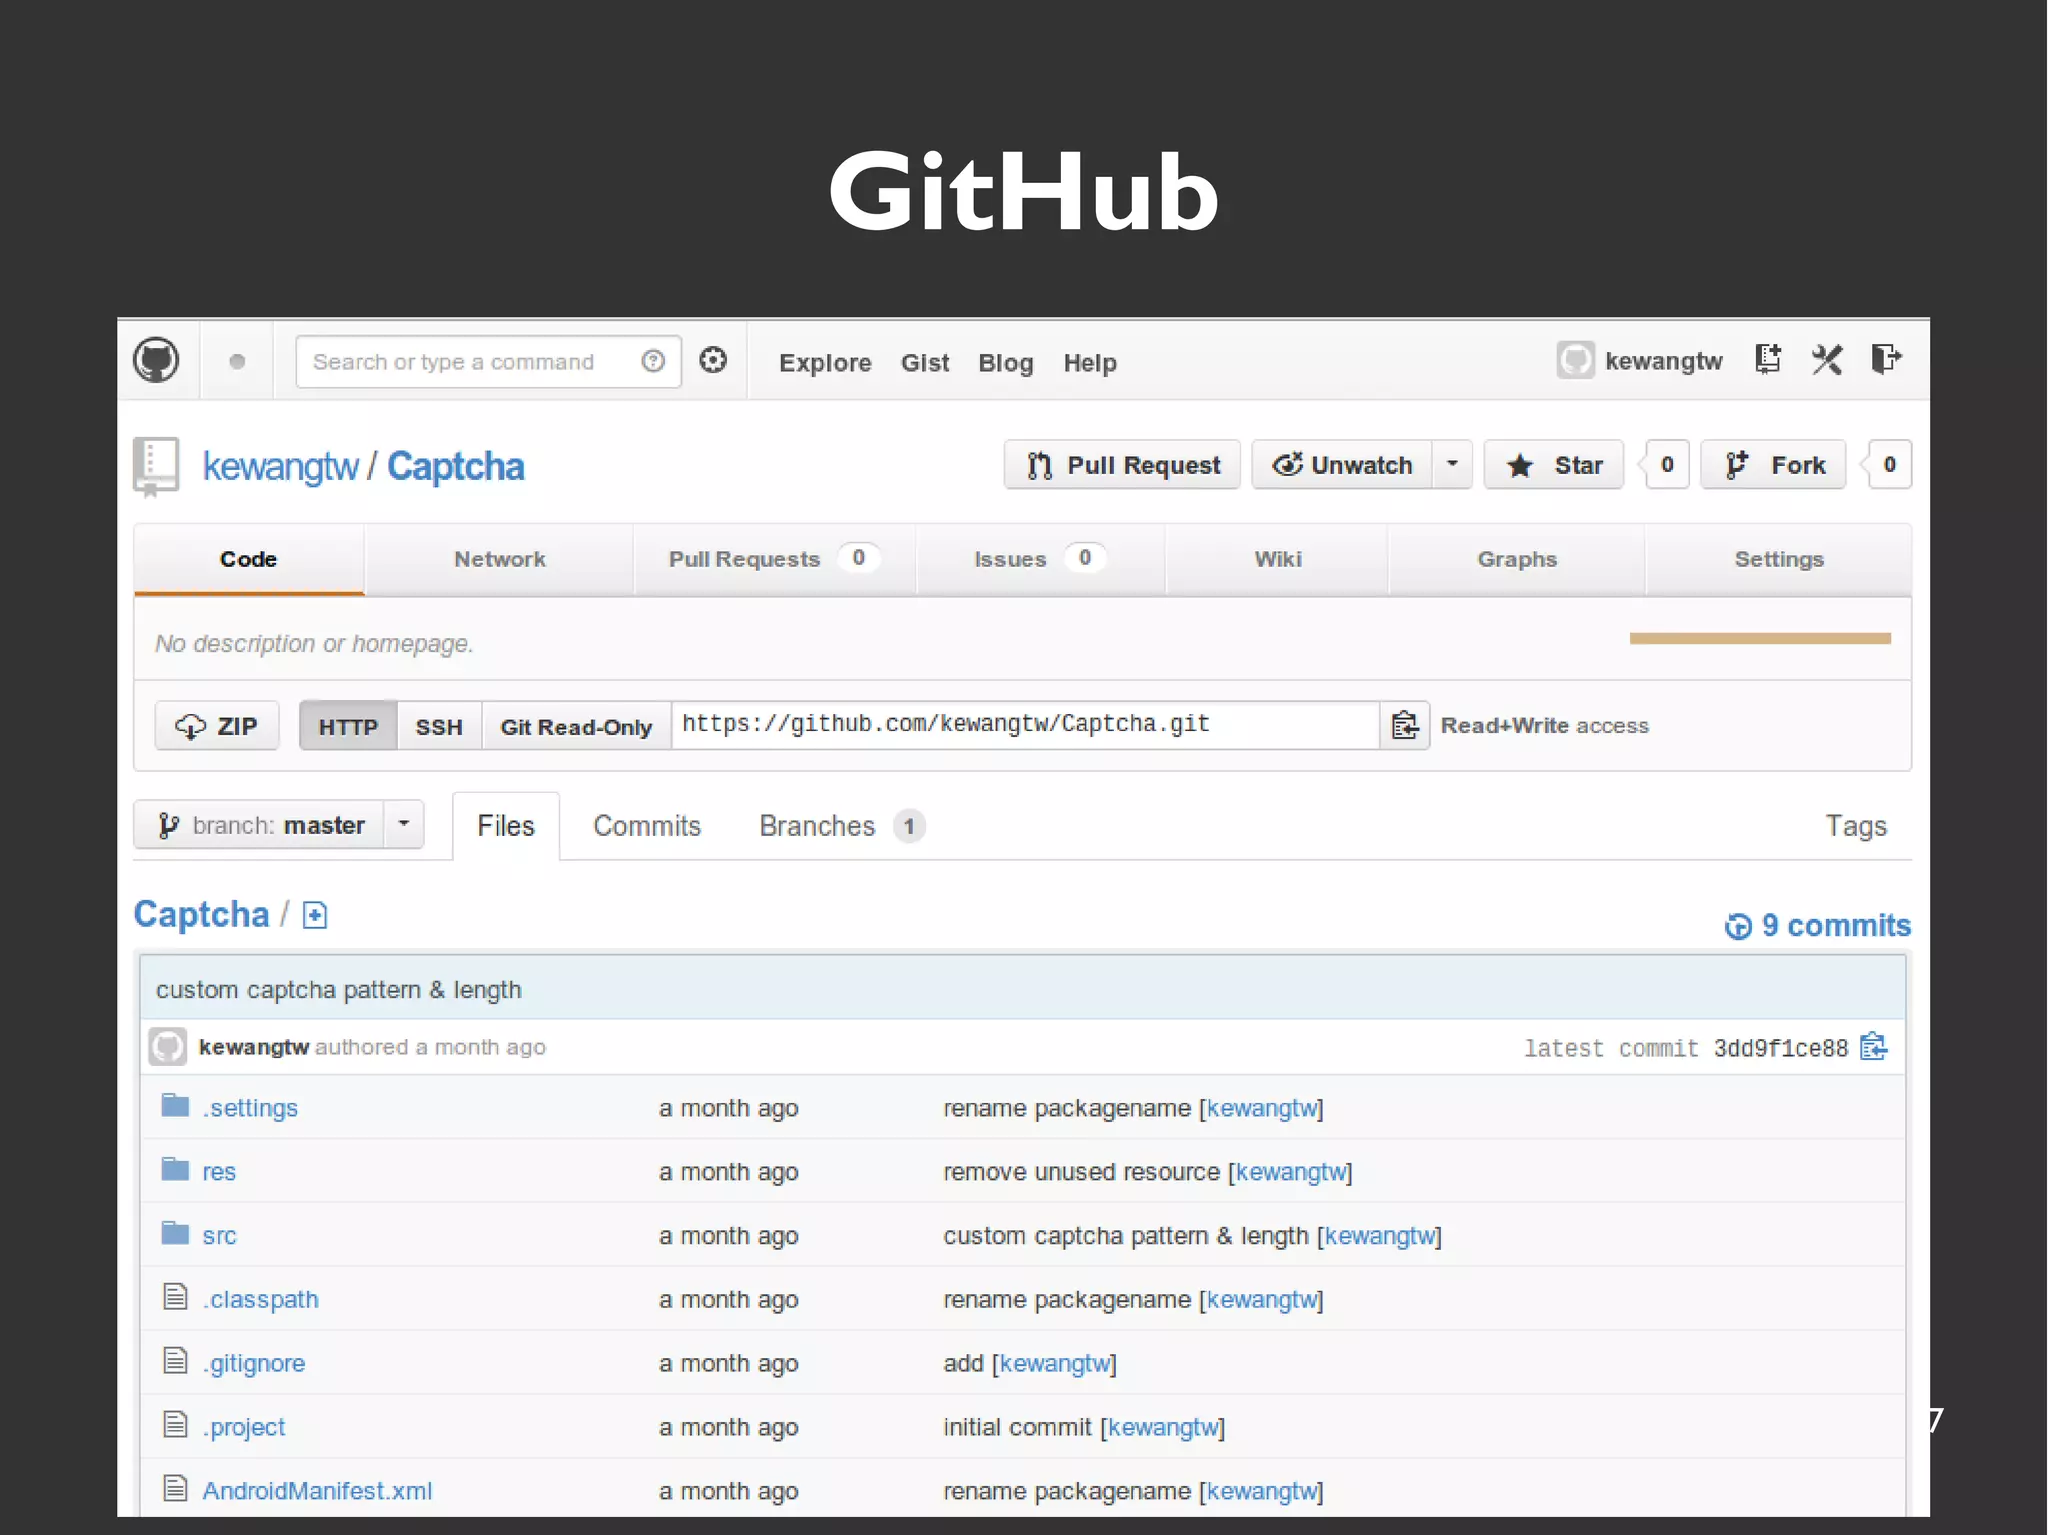Click the fork count 0

1889,465
